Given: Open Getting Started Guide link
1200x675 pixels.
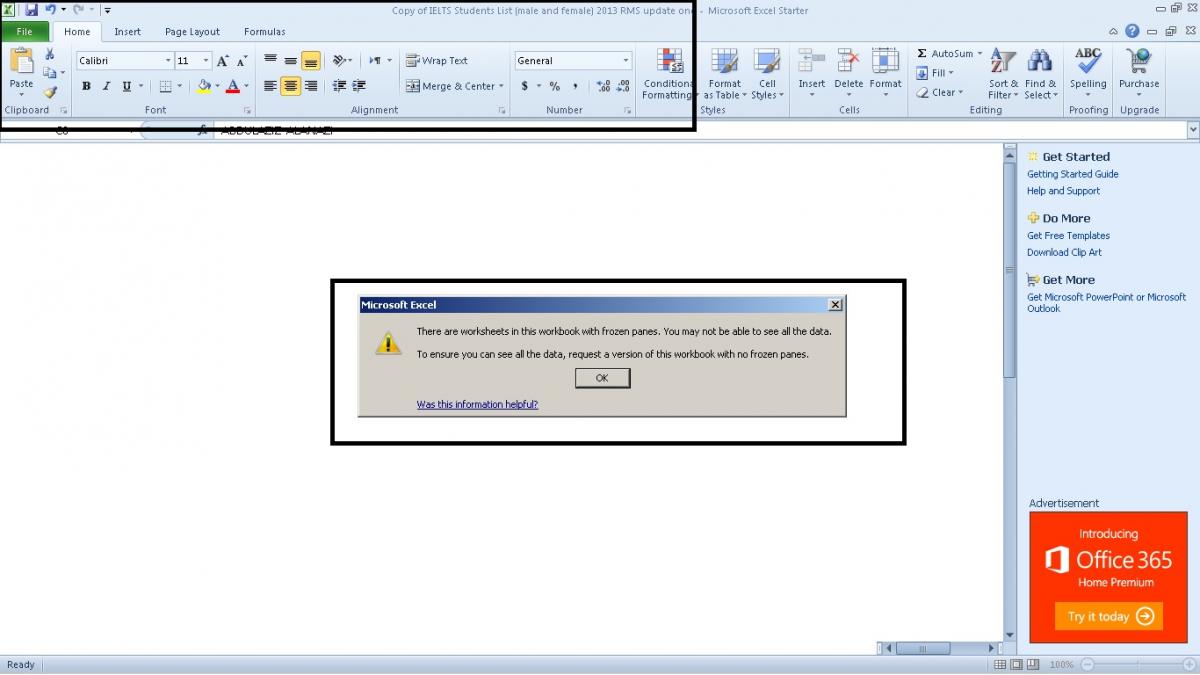Looking at the screenshot, I should (x=1073, y=174).
